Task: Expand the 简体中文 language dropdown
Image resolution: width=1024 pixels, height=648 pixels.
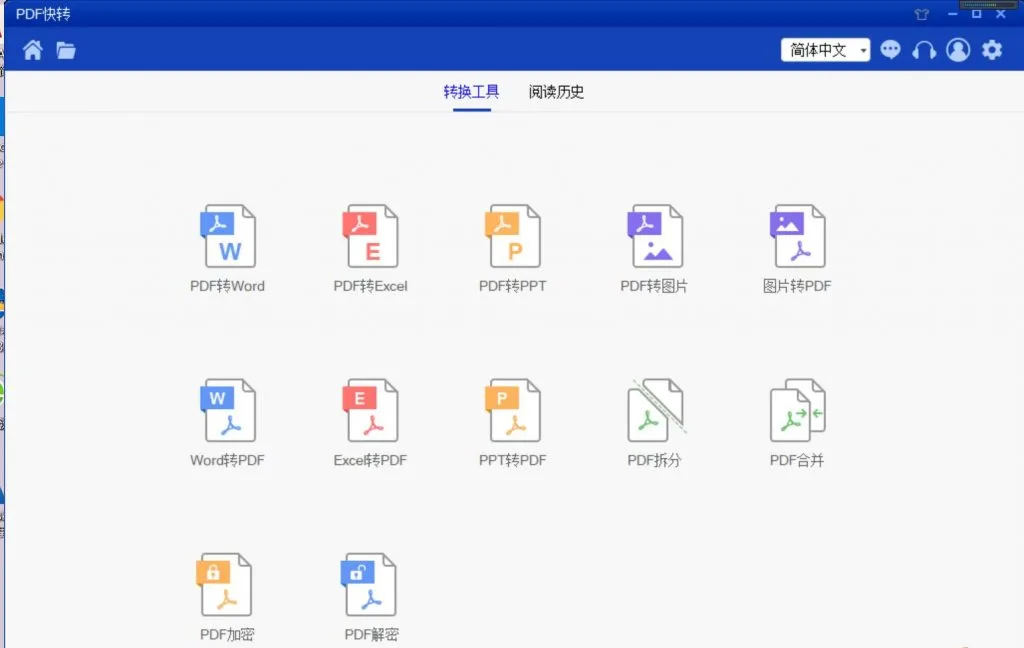Action: [825, 50]
